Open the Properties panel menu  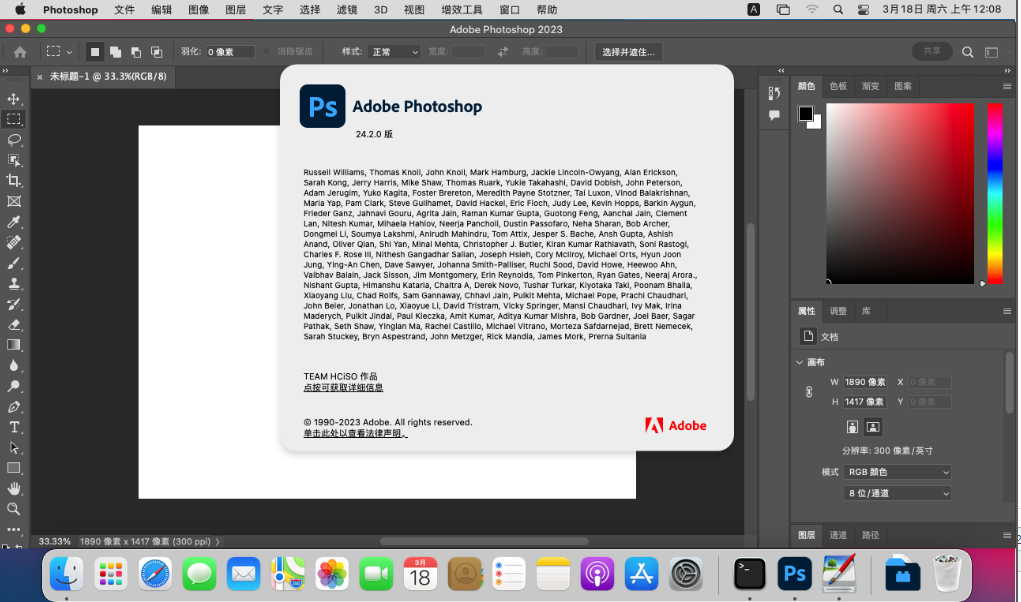(1007, 311)
